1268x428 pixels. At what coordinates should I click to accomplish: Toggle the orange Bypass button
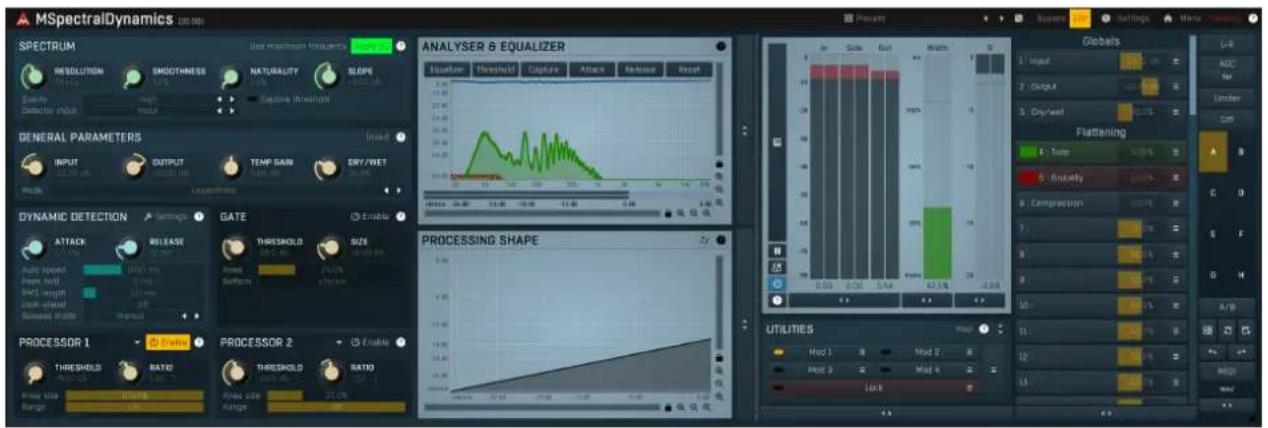pos(1080,18)
